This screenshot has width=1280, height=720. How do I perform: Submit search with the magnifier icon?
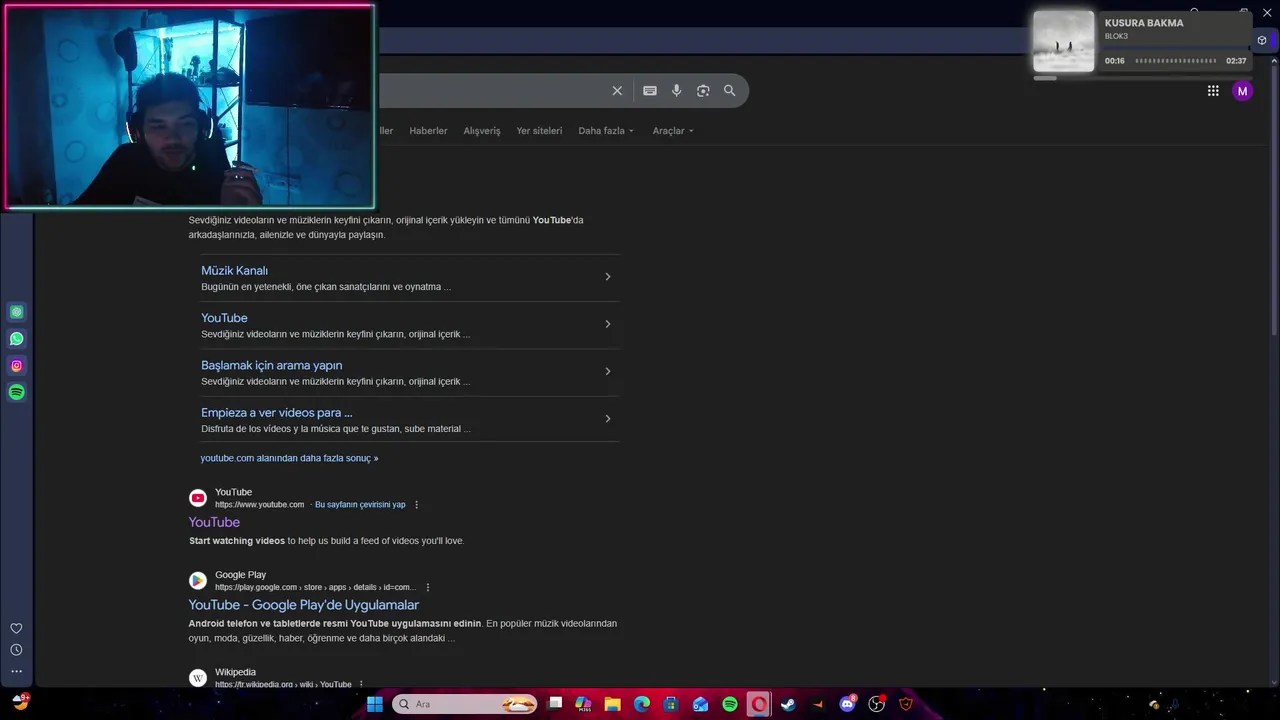click(x=730, y=91)
